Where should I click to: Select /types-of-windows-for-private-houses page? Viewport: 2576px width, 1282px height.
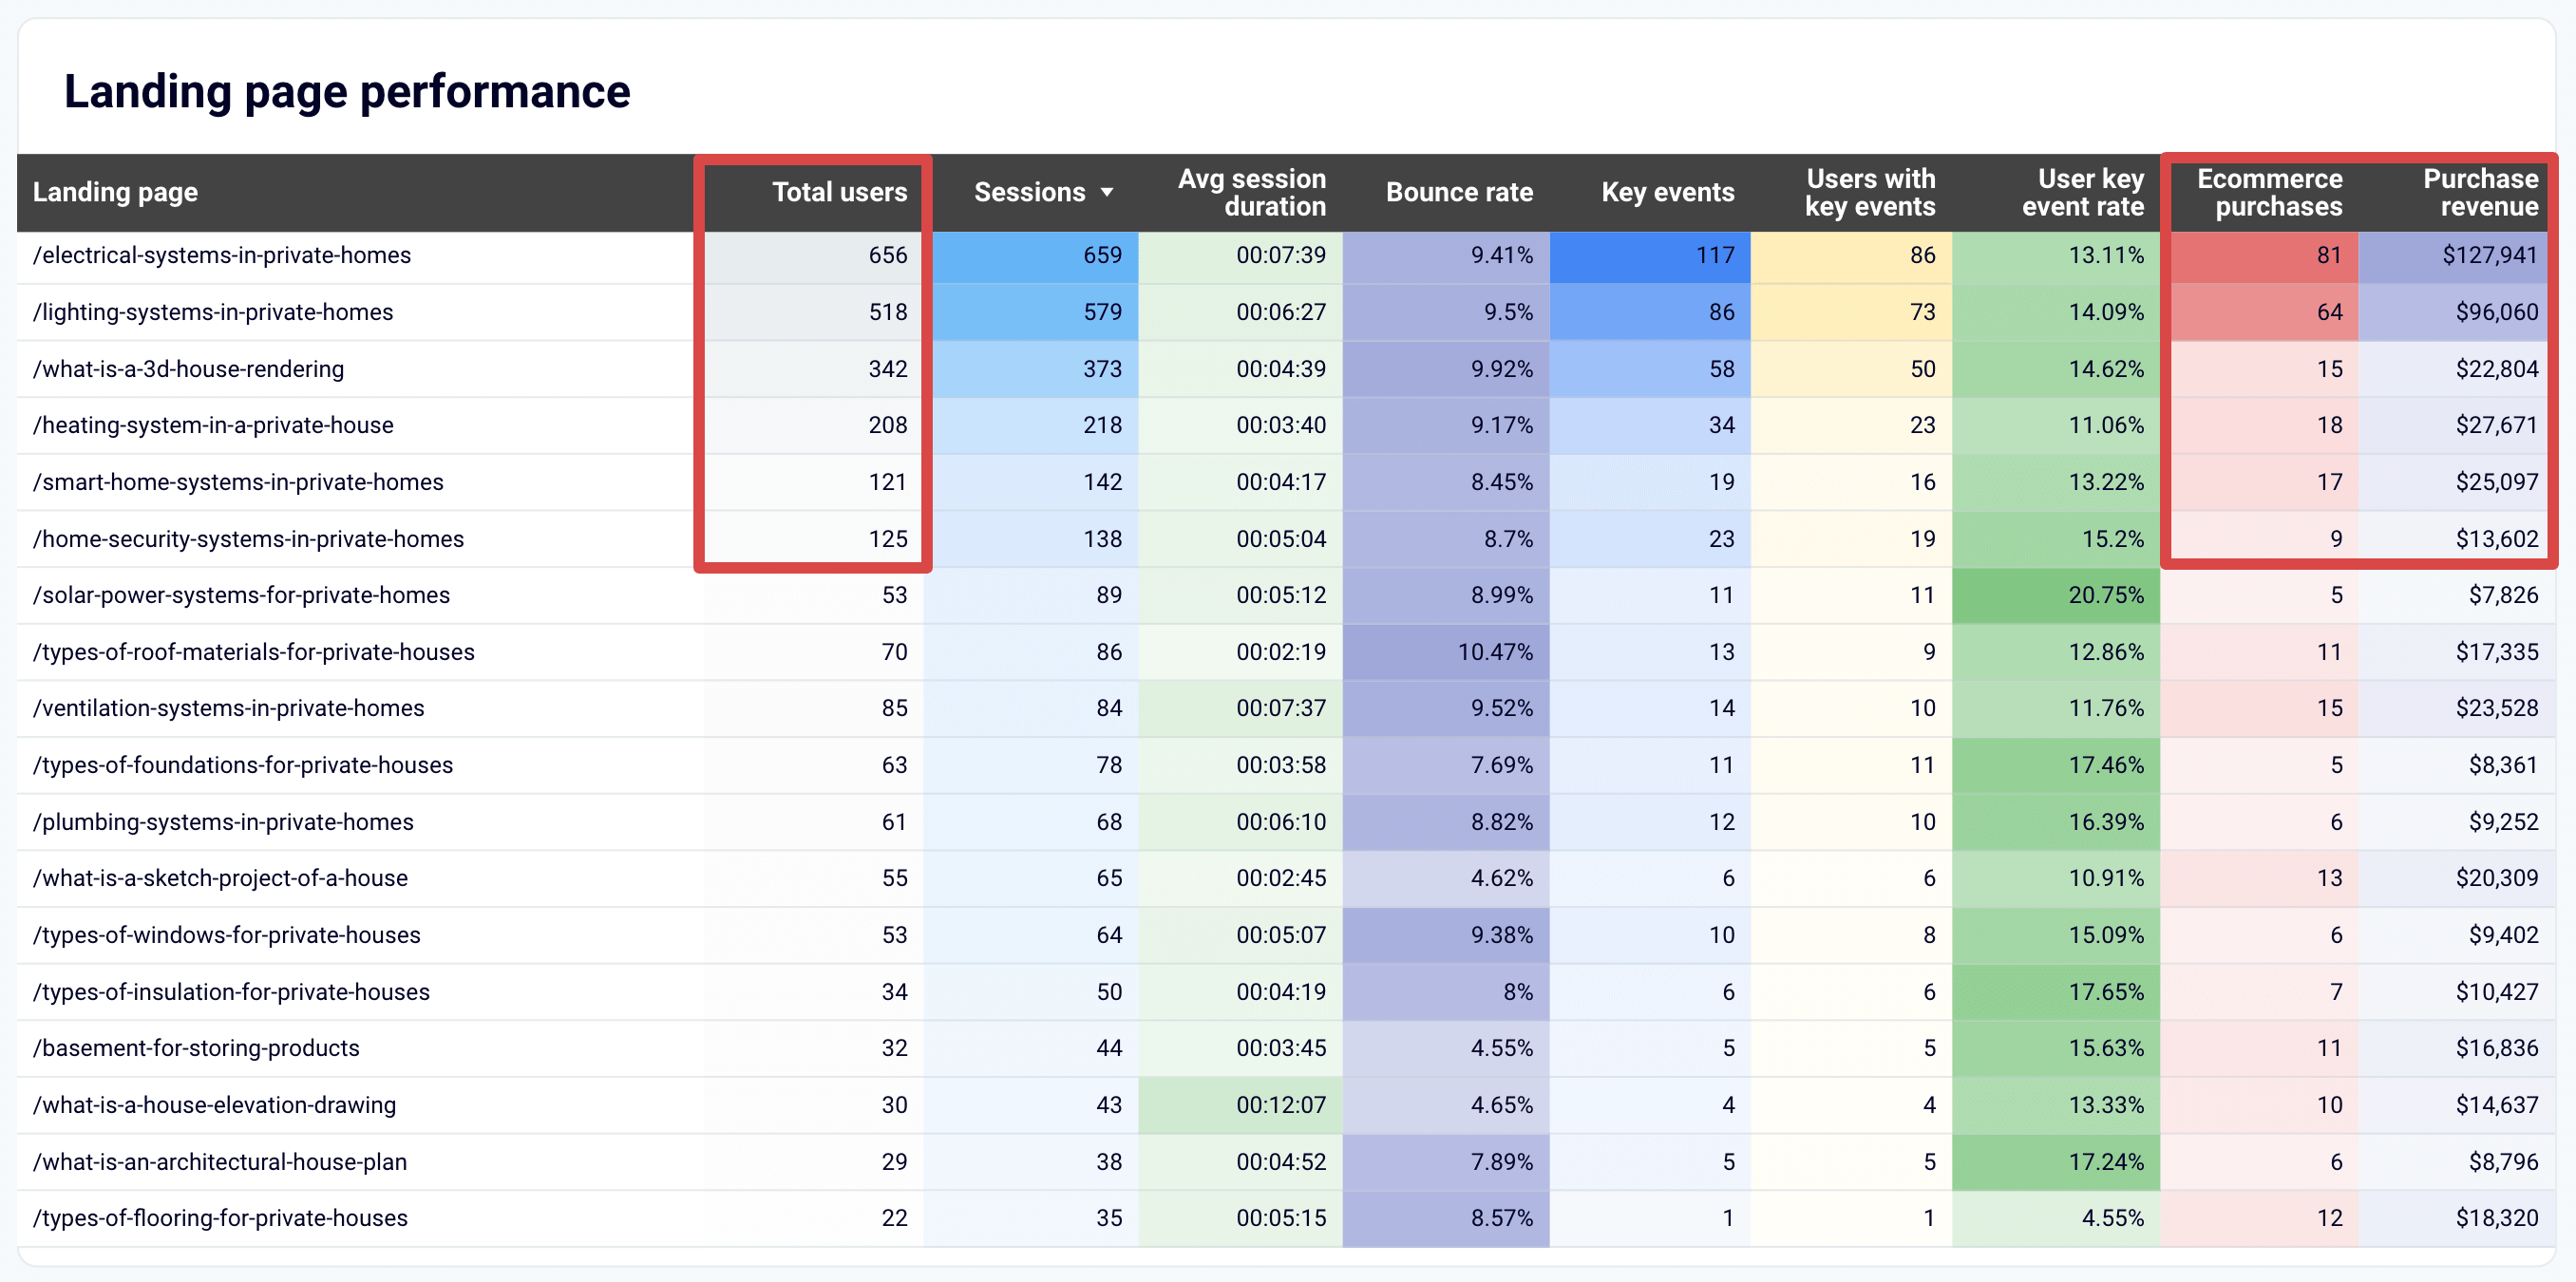point(227,935)
